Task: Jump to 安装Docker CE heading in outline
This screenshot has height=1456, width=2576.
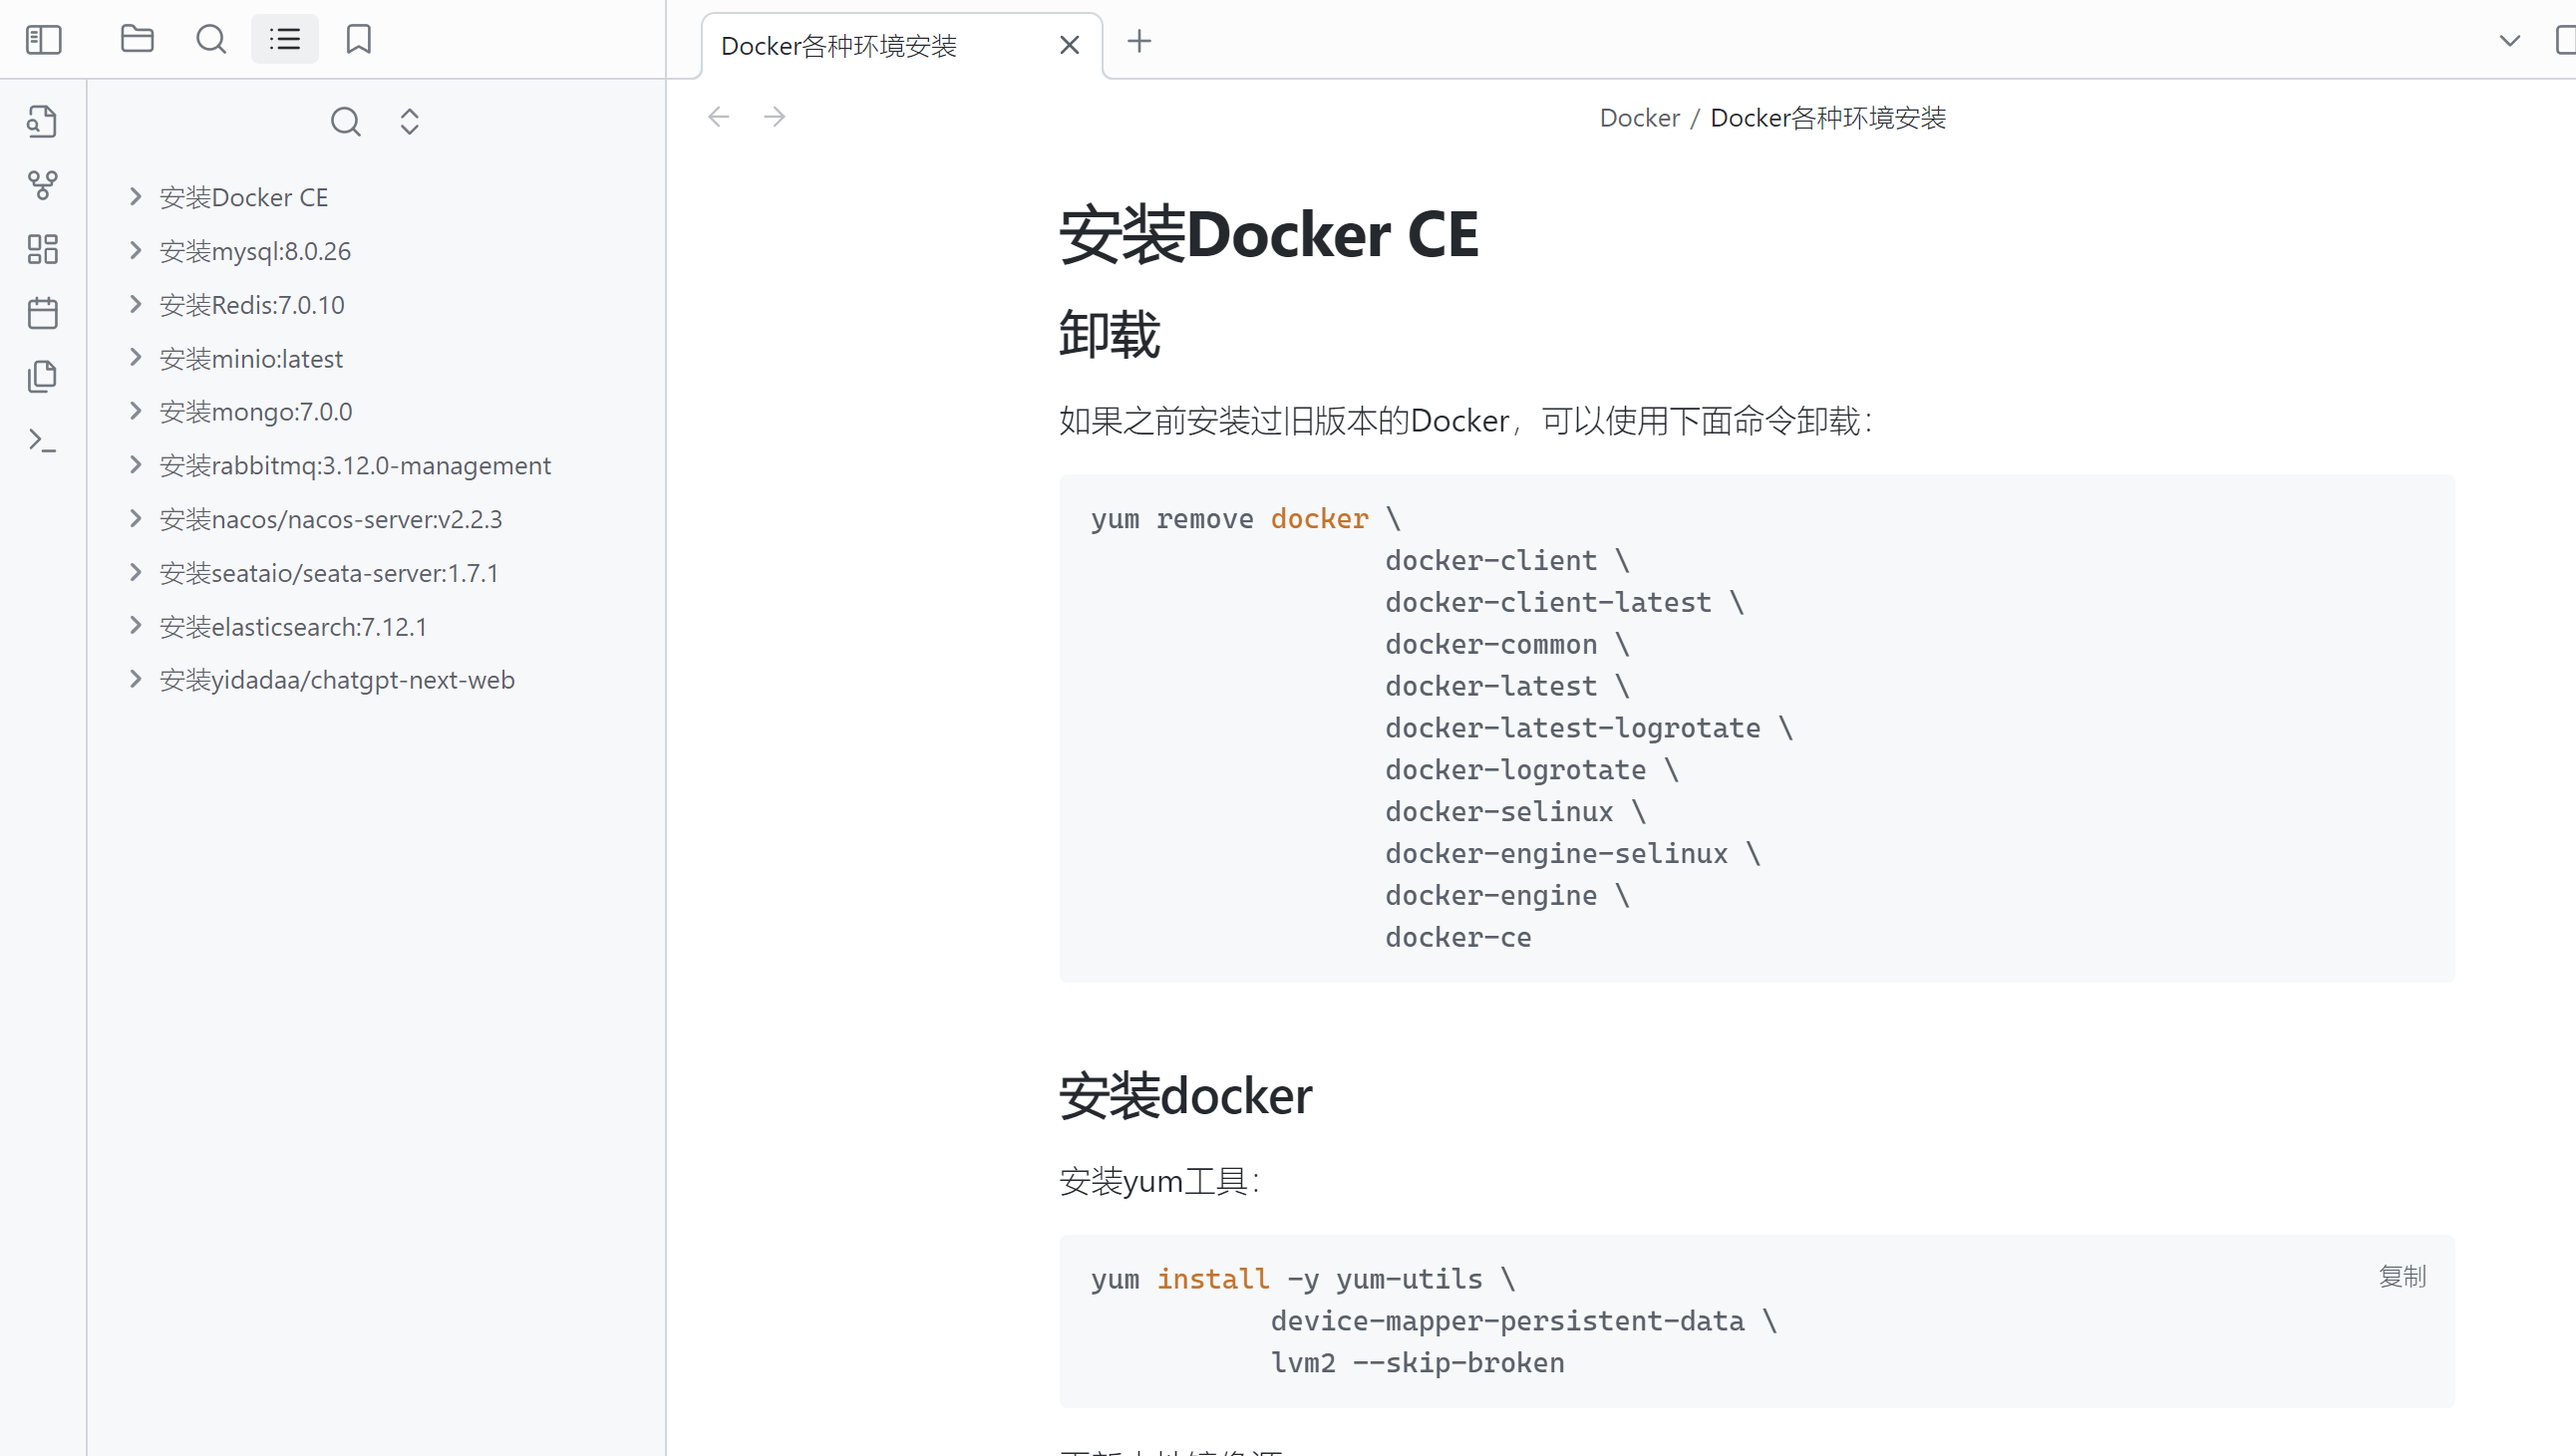Action: pos(244,197)
